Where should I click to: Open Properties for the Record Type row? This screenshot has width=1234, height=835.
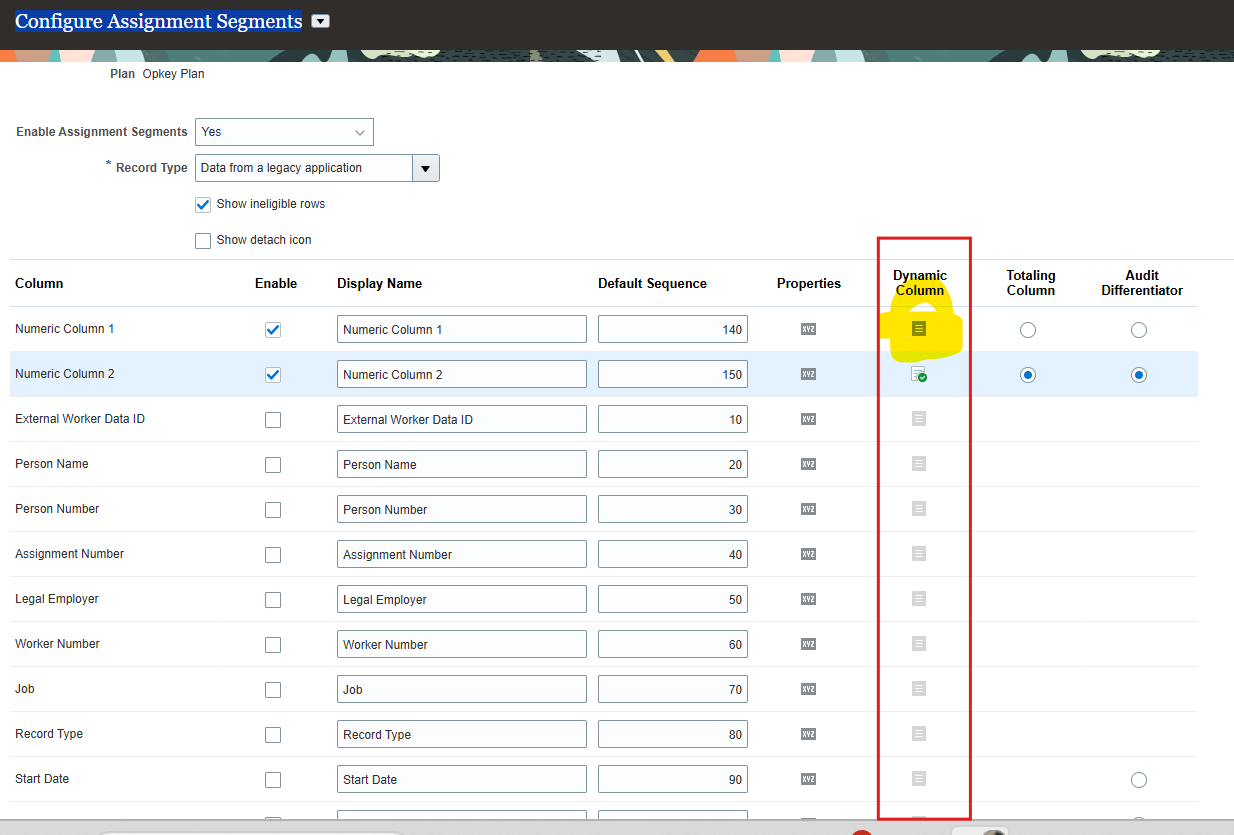(x=808, y=733)
